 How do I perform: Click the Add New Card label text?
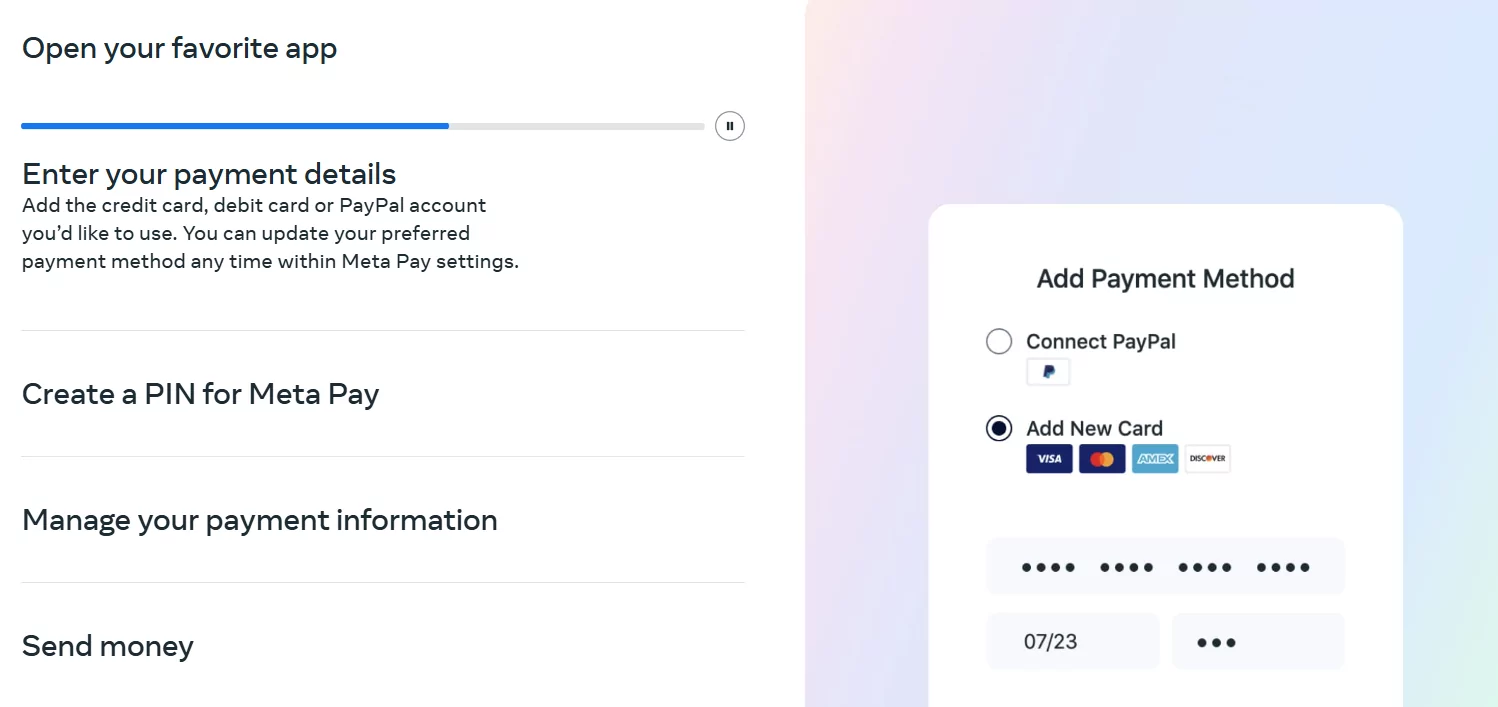1094,428
